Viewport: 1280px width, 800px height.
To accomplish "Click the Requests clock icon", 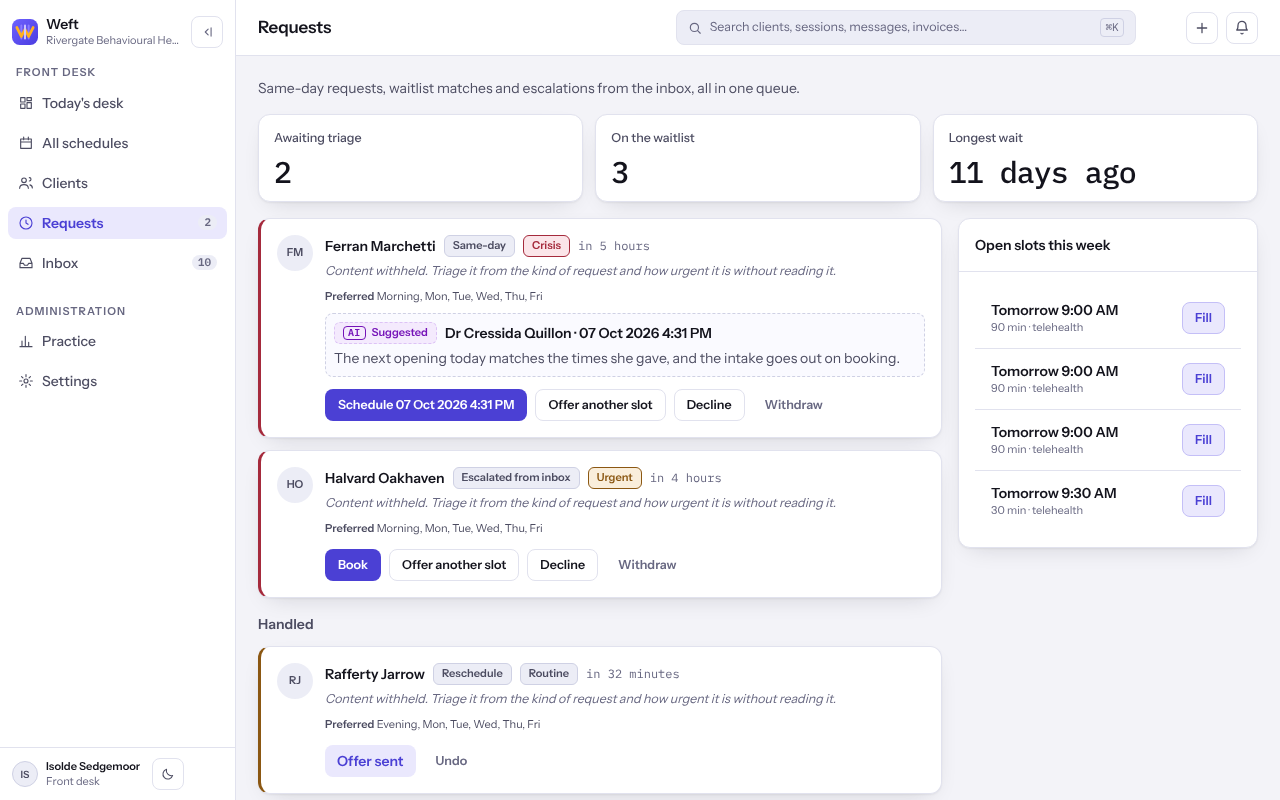I will (x=26, y=223).
